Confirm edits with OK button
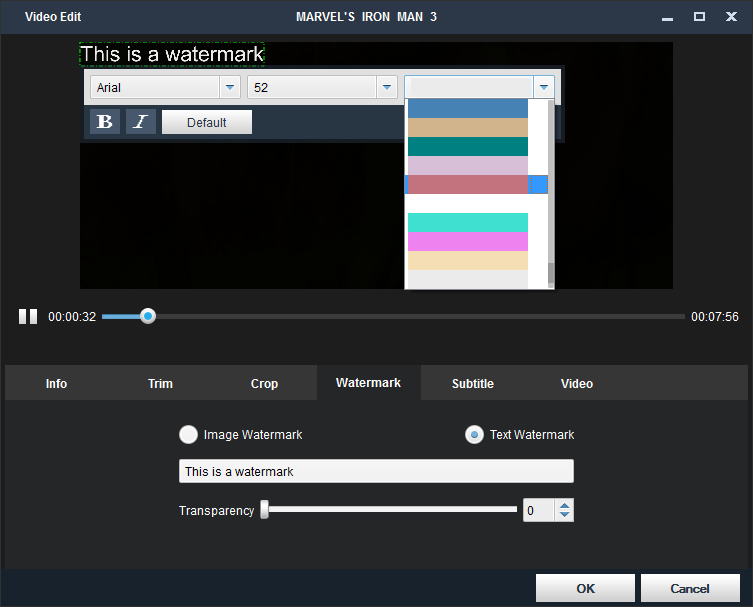 [585, 588]
